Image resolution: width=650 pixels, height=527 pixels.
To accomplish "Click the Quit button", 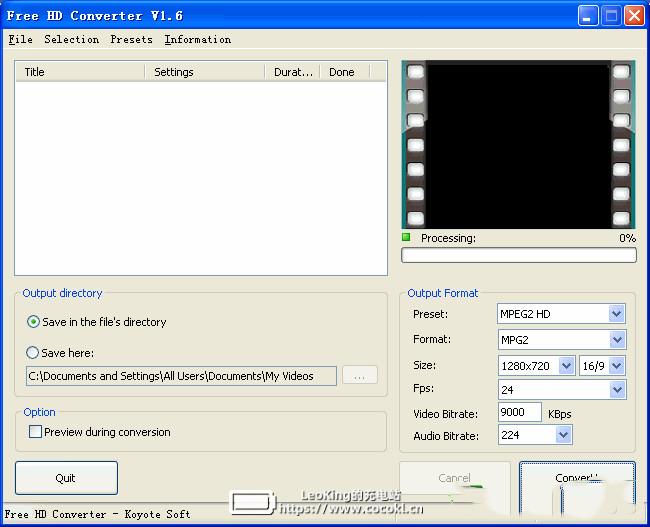I will pyautogui.click(x=66, y=478).
